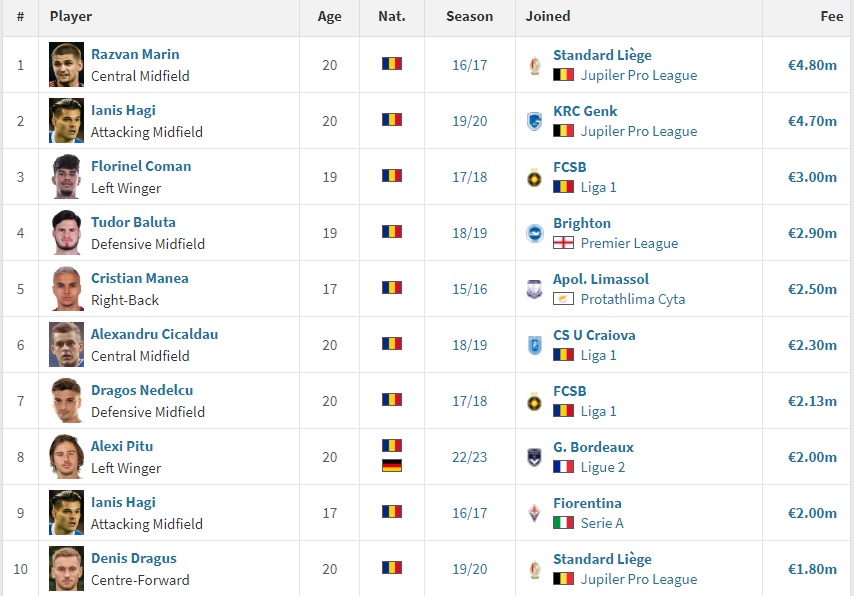Sort the table by the Age column header
The image size is (854, 596).
(x=329, y=16)
